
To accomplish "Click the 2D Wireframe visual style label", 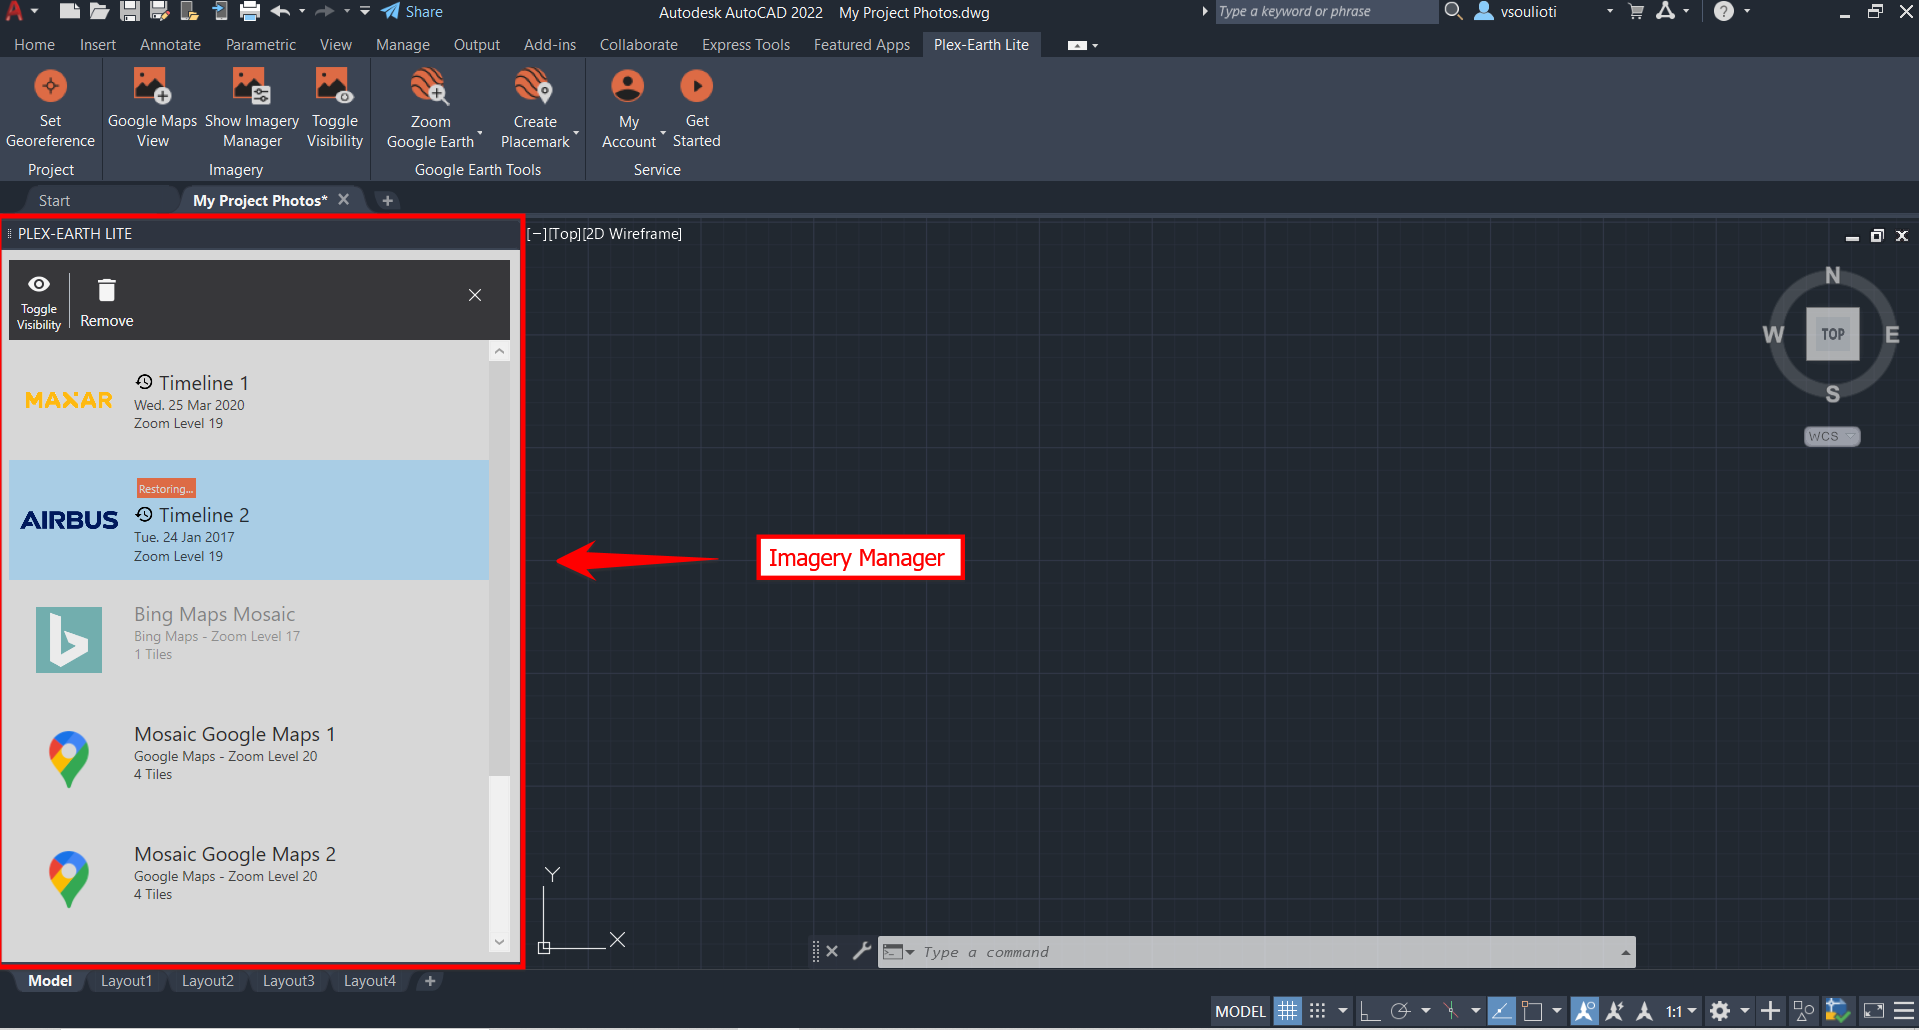I will point(632,234).
